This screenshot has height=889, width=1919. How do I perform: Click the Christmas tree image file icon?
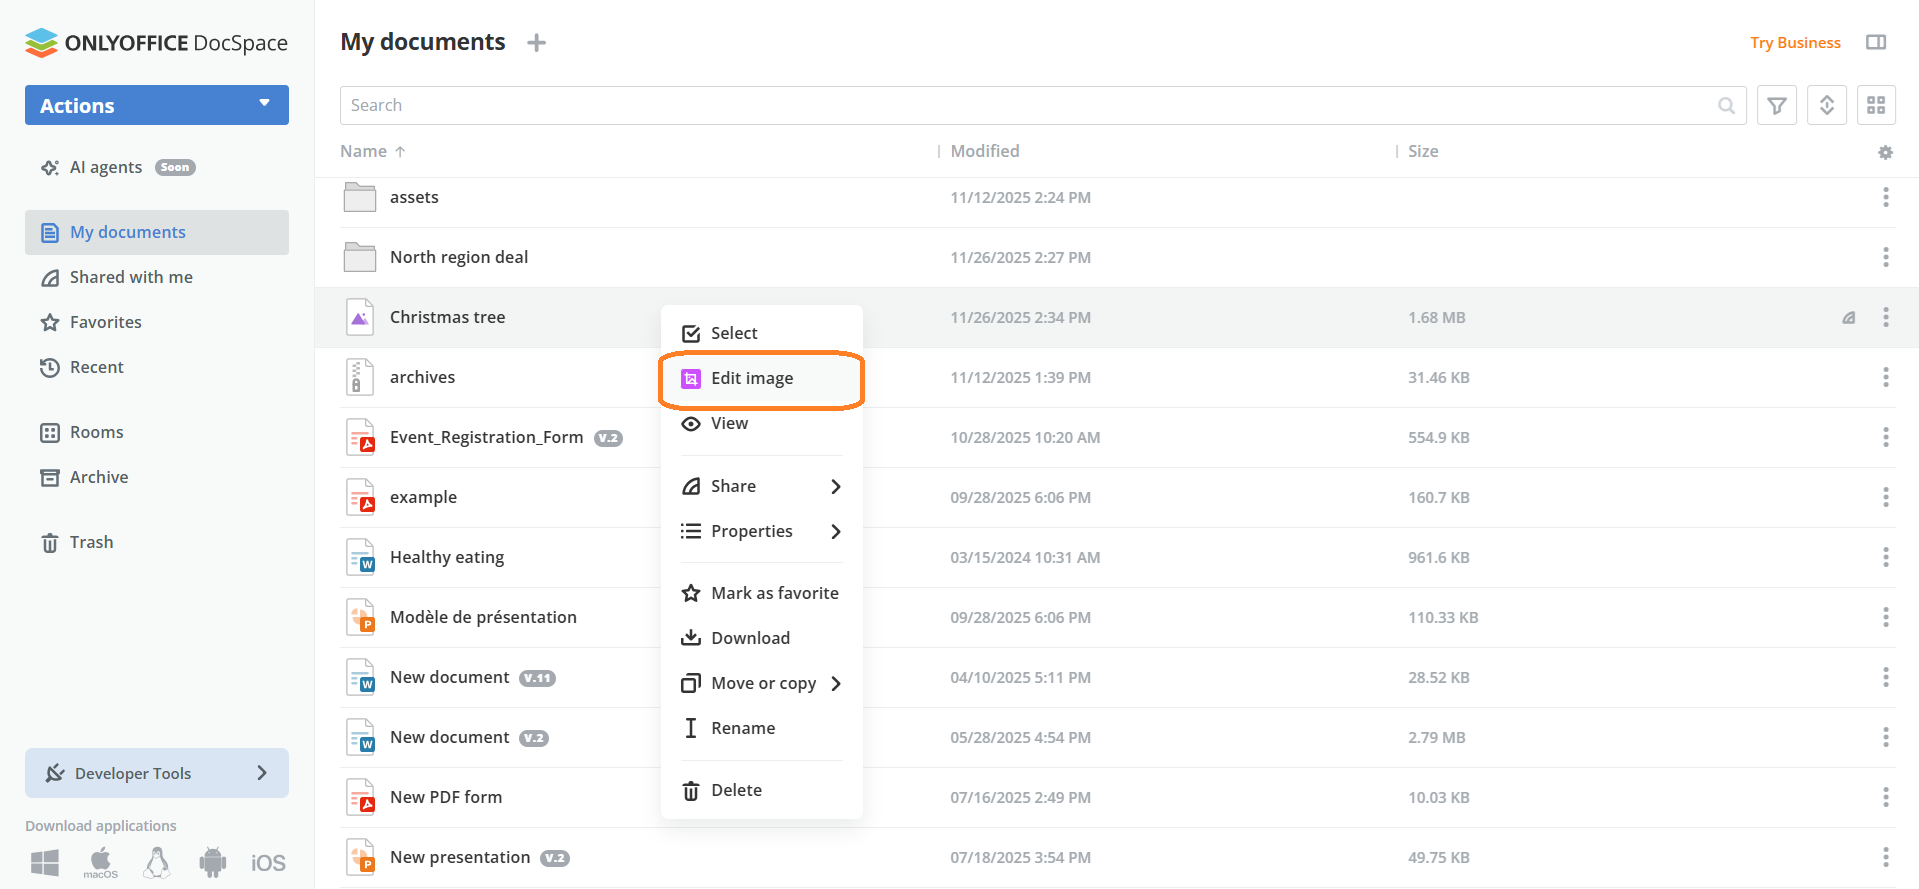[360, 317]
